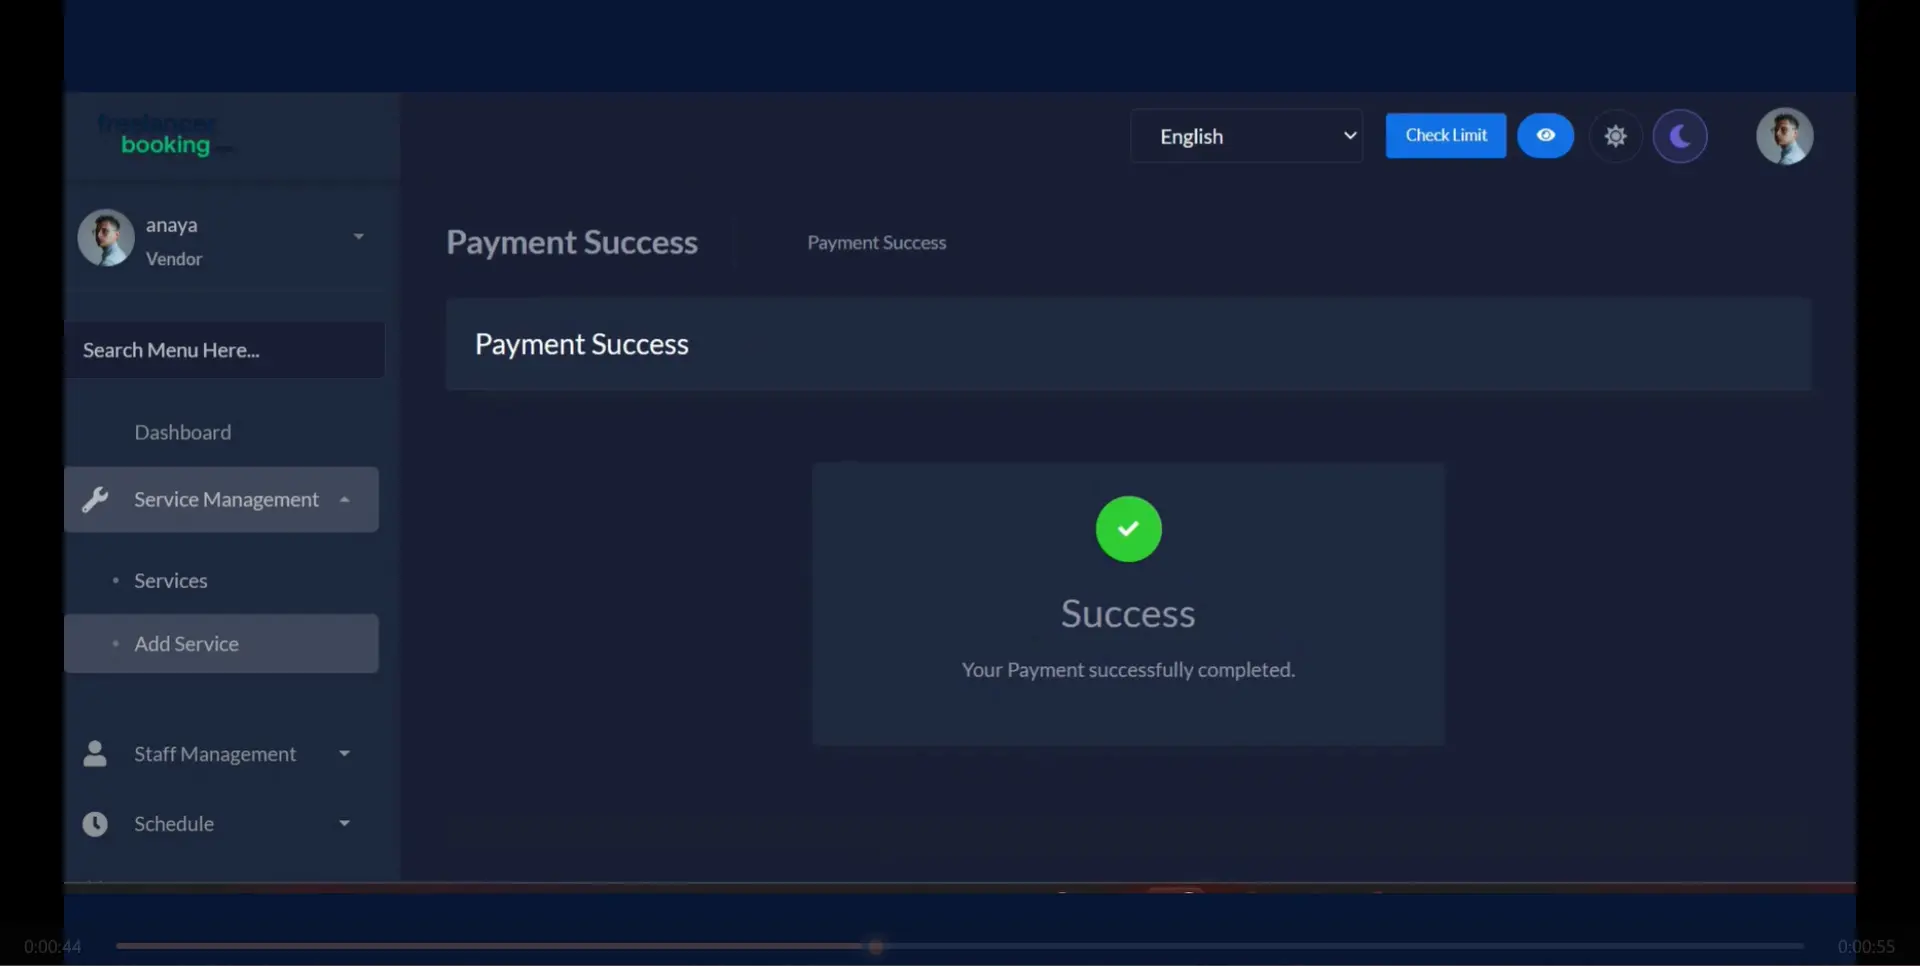Click the Search Menu Here field
This screenshot has height=966, width=1920.
coord(224,350)
